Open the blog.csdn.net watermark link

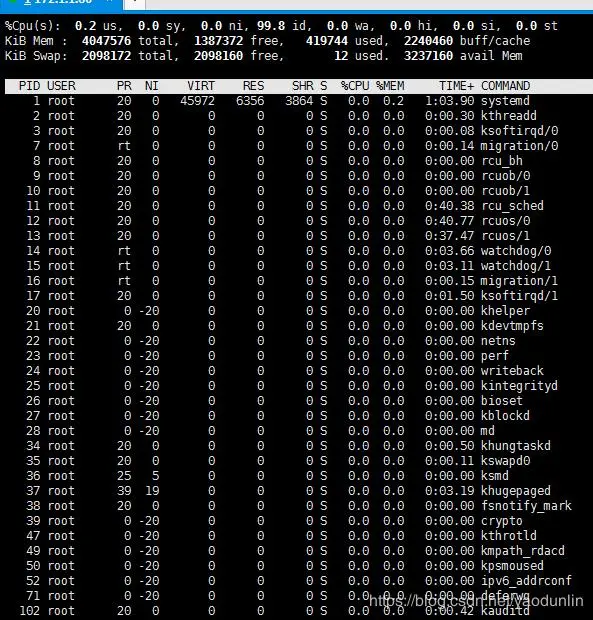(x=476, y=601)
